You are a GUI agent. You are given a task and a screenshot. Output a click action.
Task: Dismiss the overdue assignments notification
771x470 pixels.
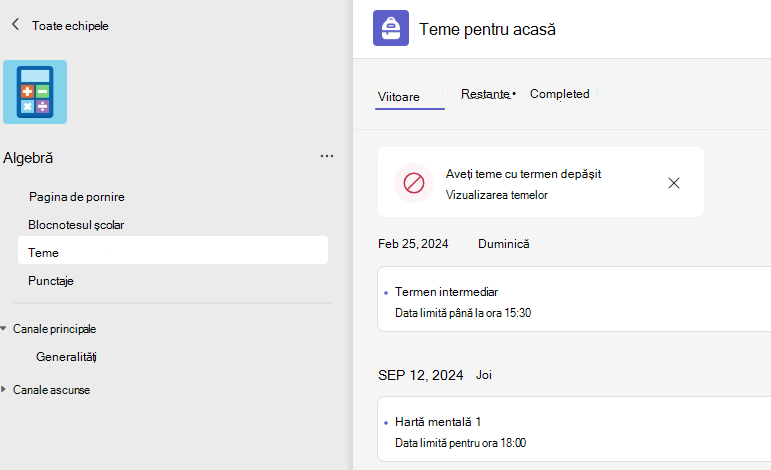coord(674,183)
